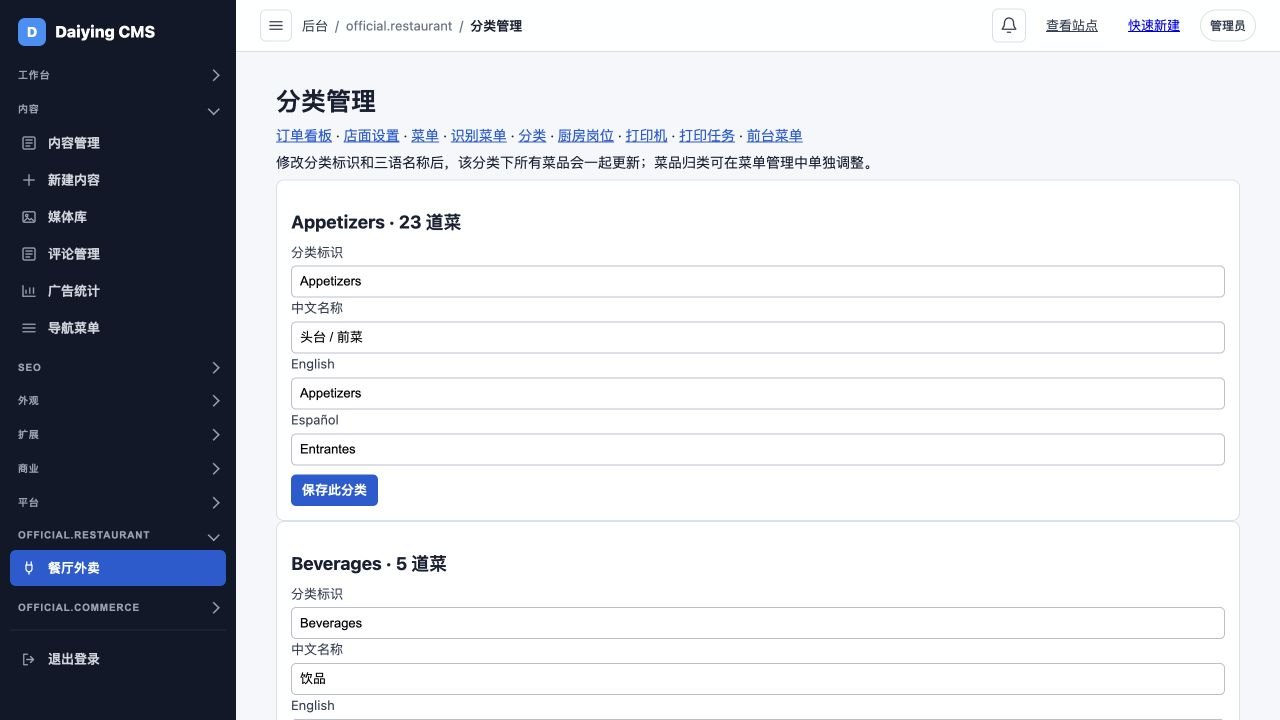Open the notifications bell
This screenshot has height=720, width=1280.
pyautogui.click(x=1009, y=26)
